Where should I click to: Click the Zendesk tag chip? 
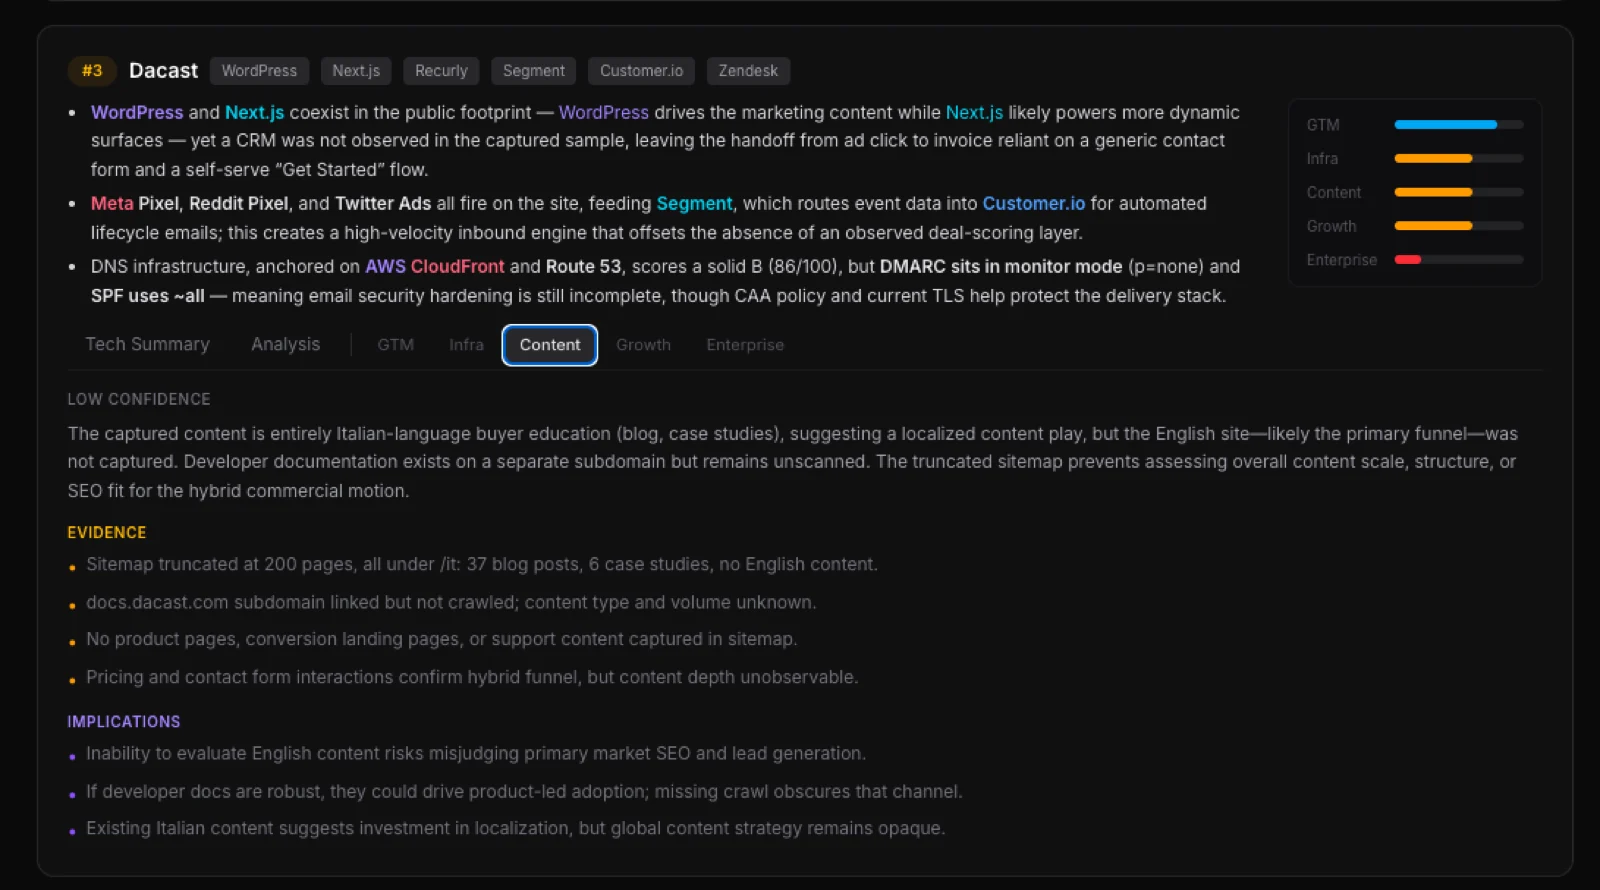tap(748, 71)
